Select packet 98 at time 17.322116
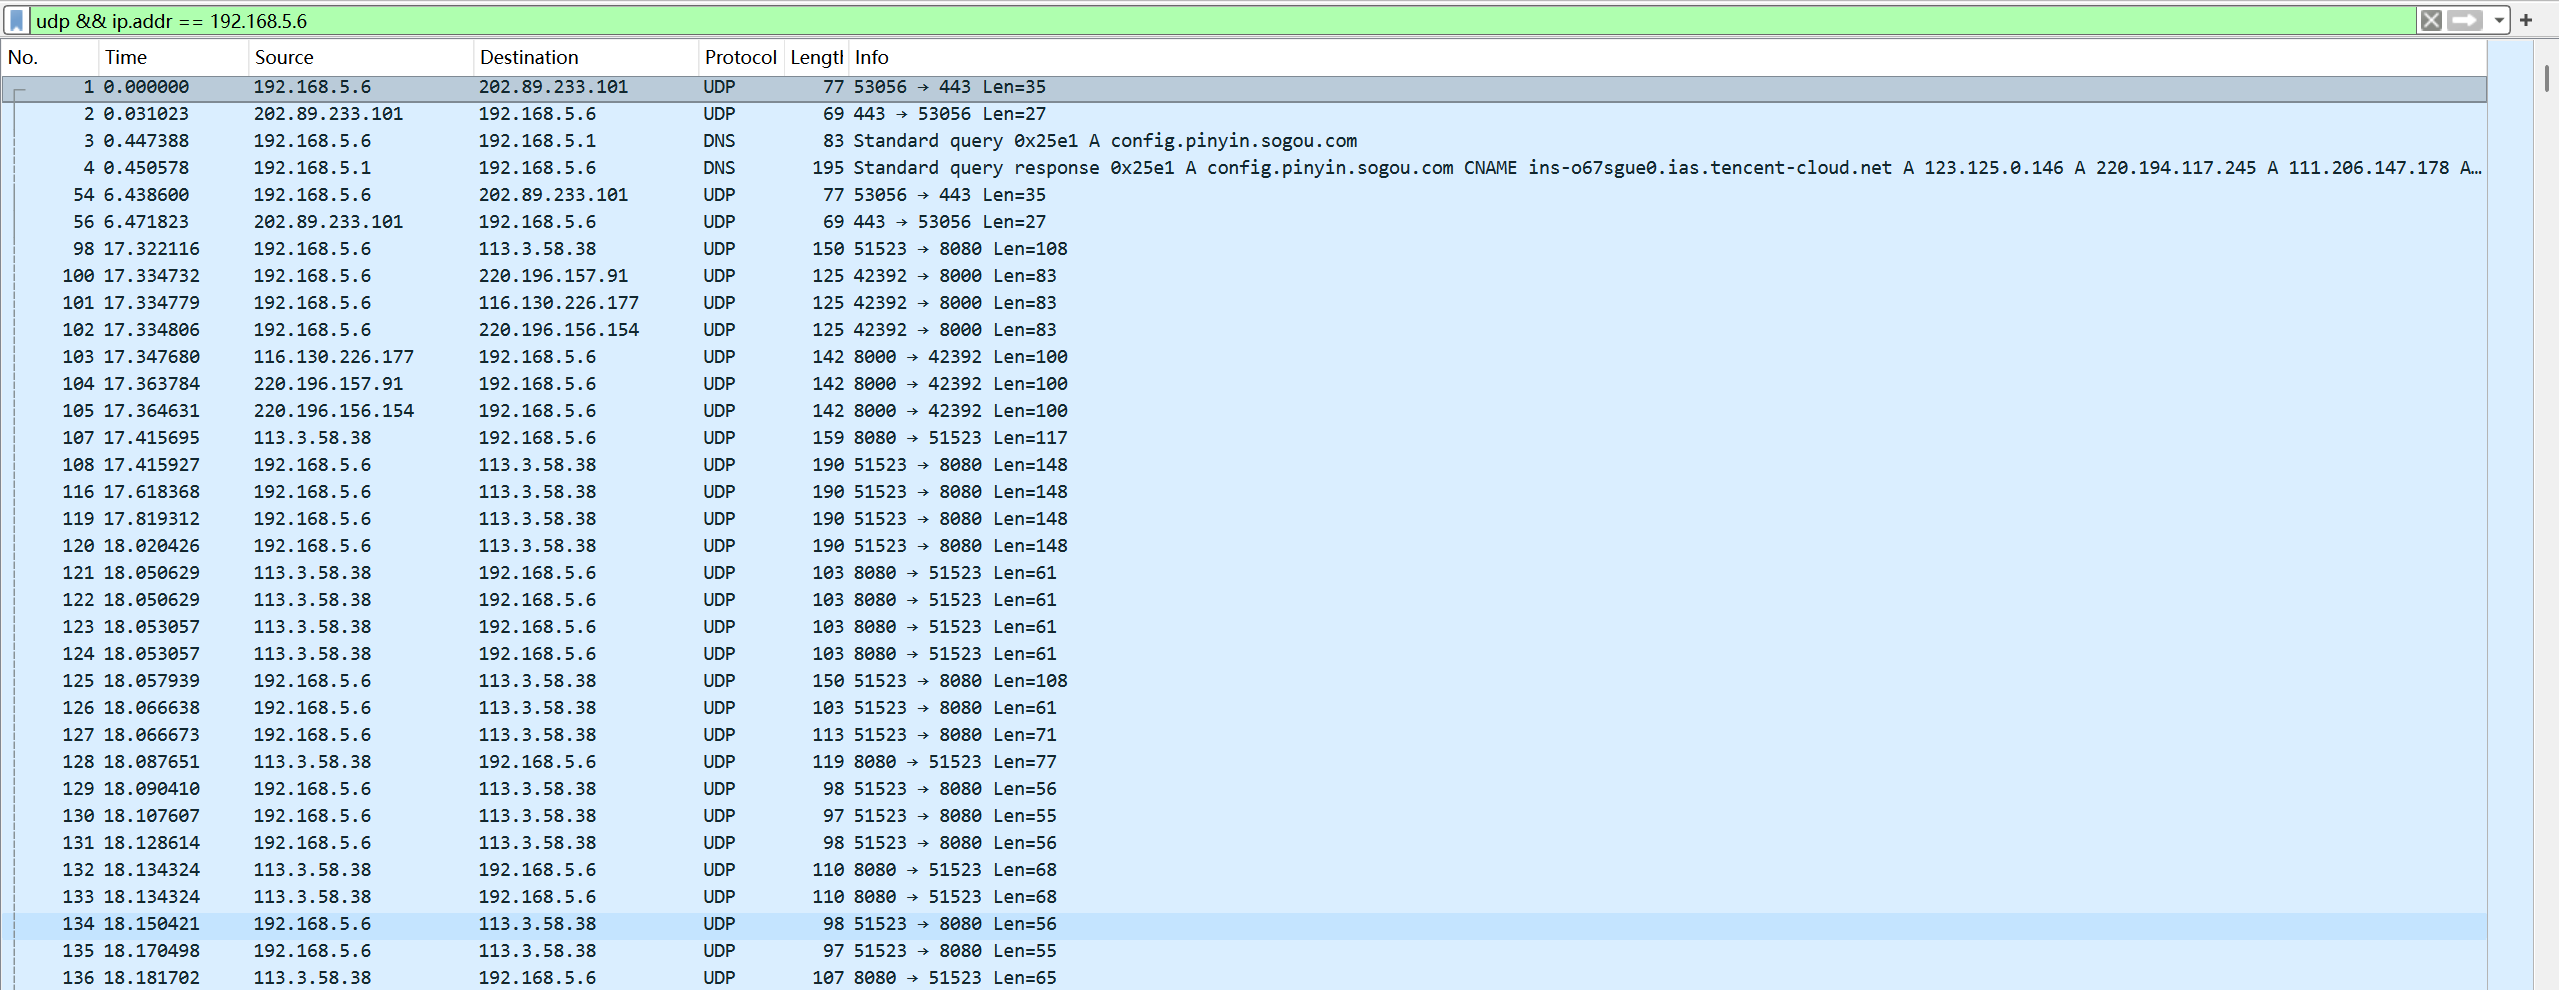Screen dimensions: 2559x990 point(1244,250)
